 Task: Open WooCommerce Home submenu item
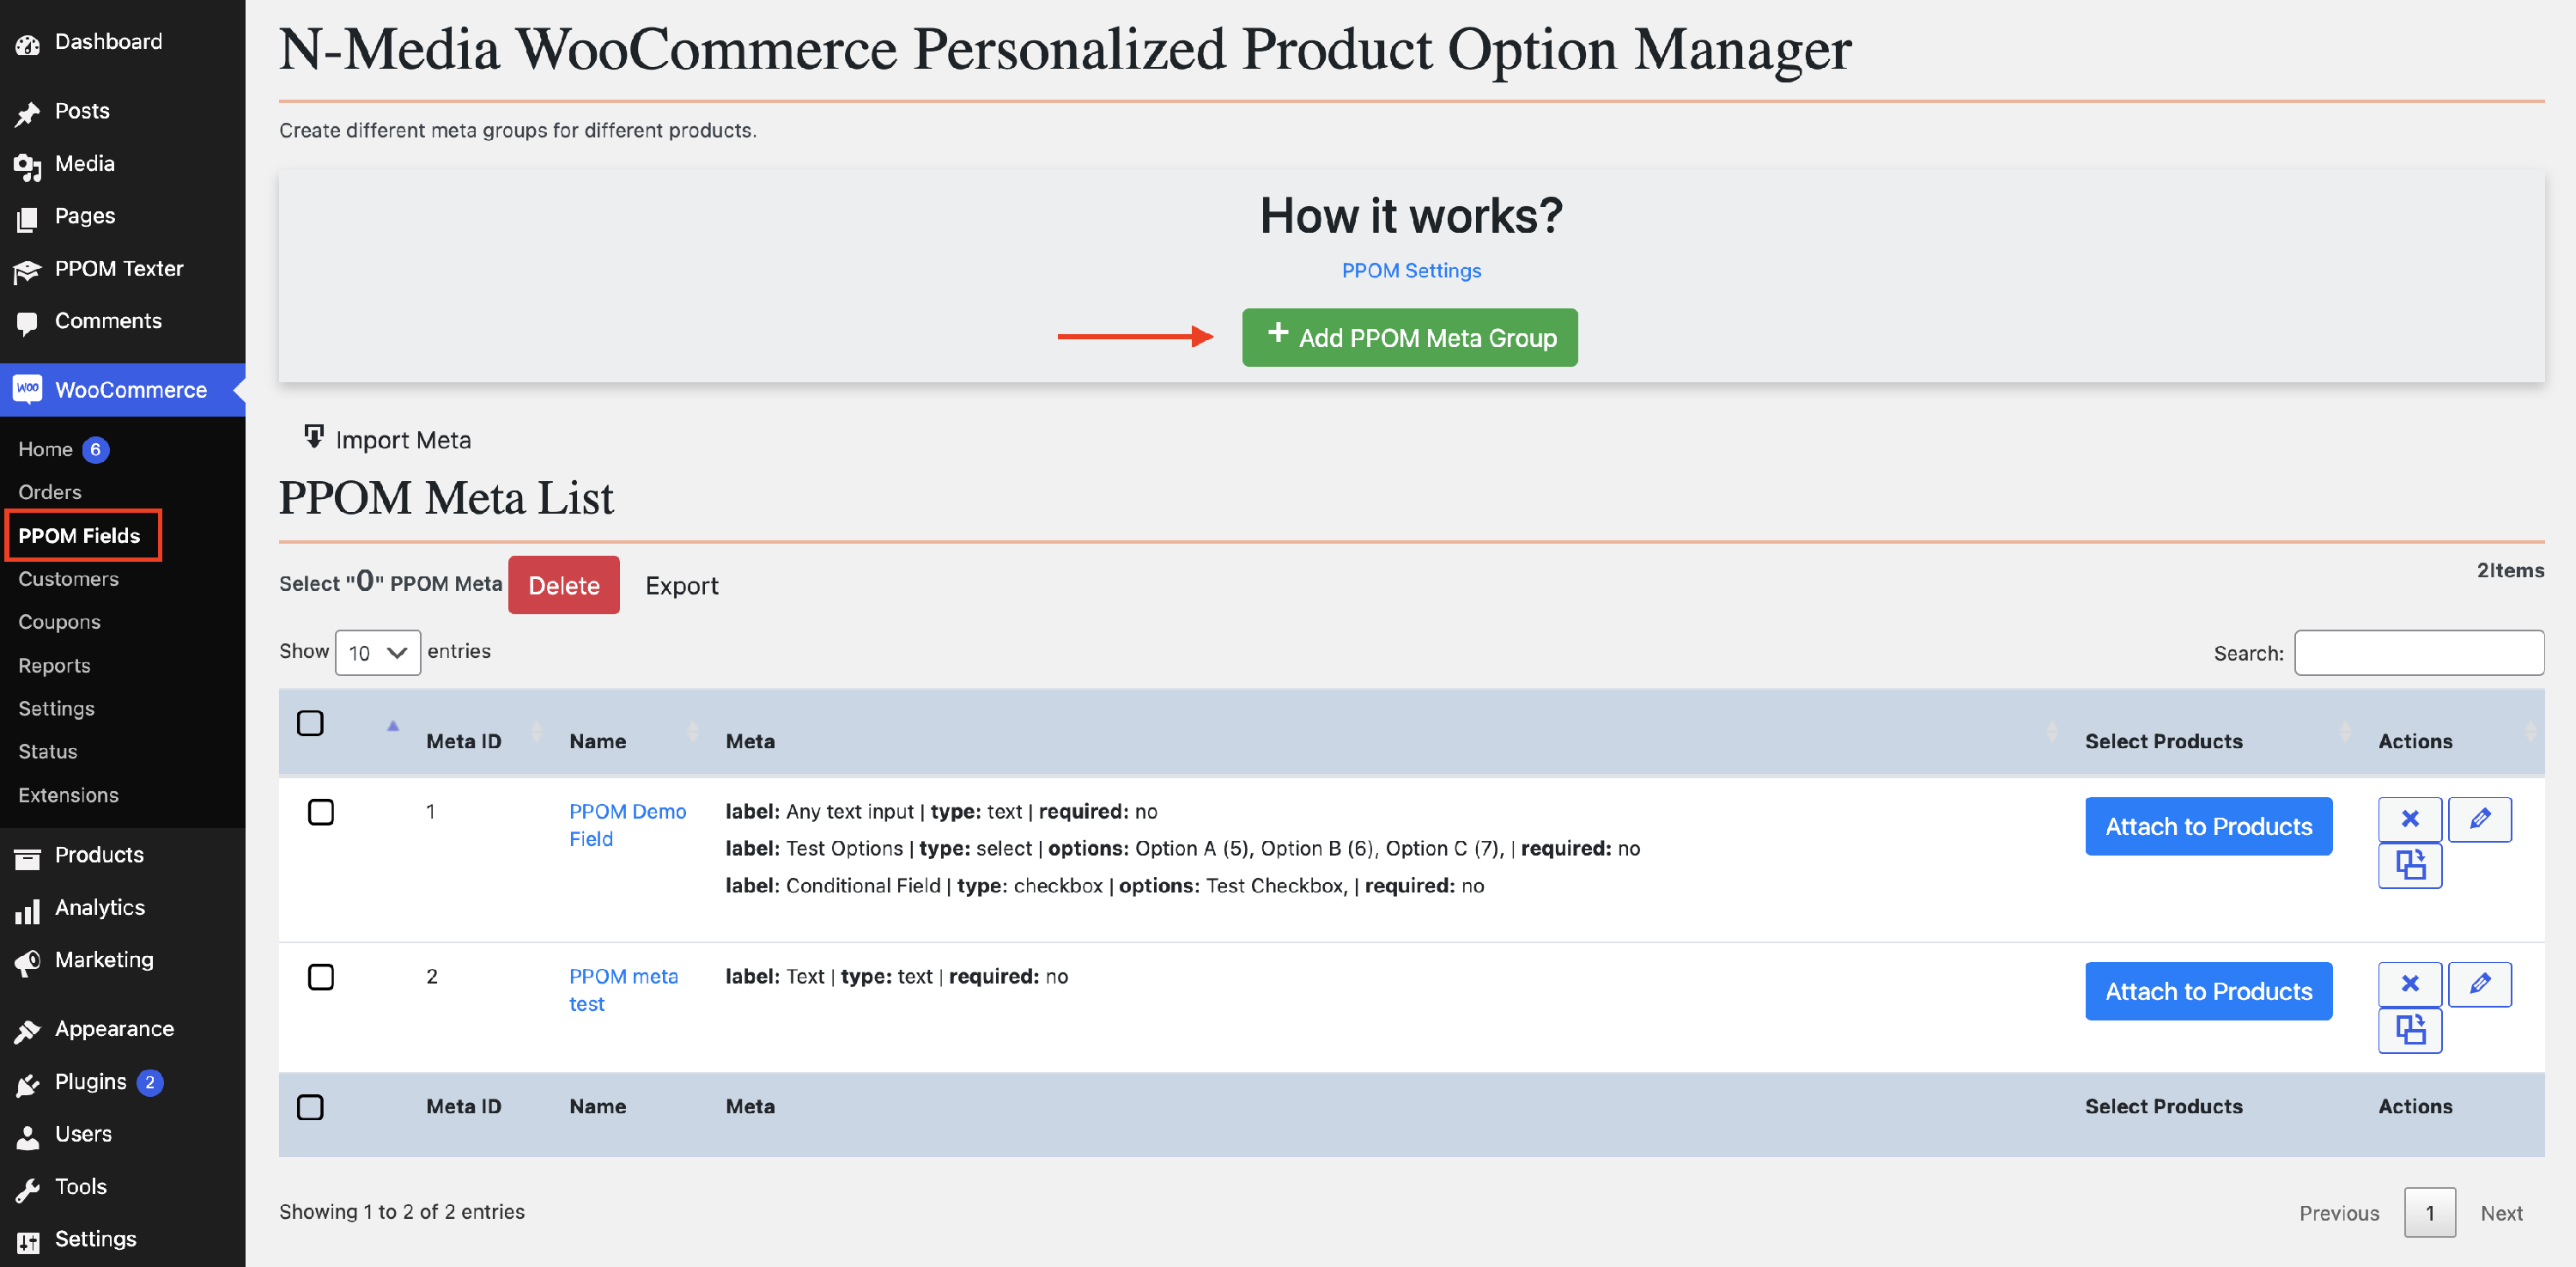point(45,449)
